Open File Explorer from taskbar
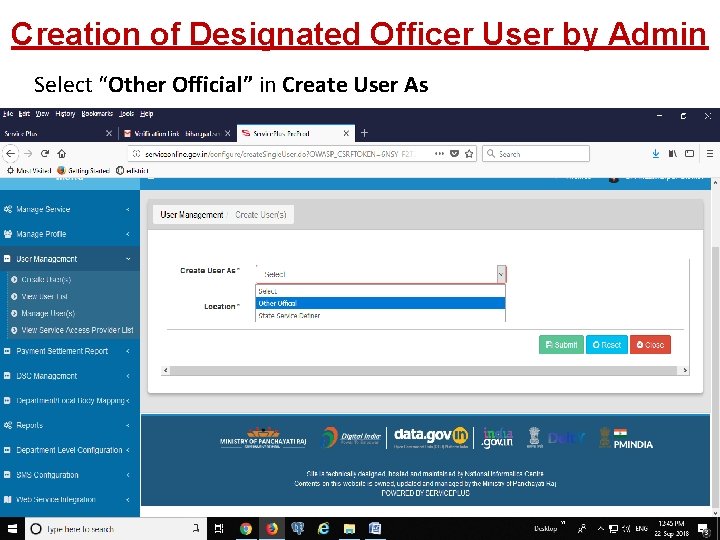 coord(349,529)
